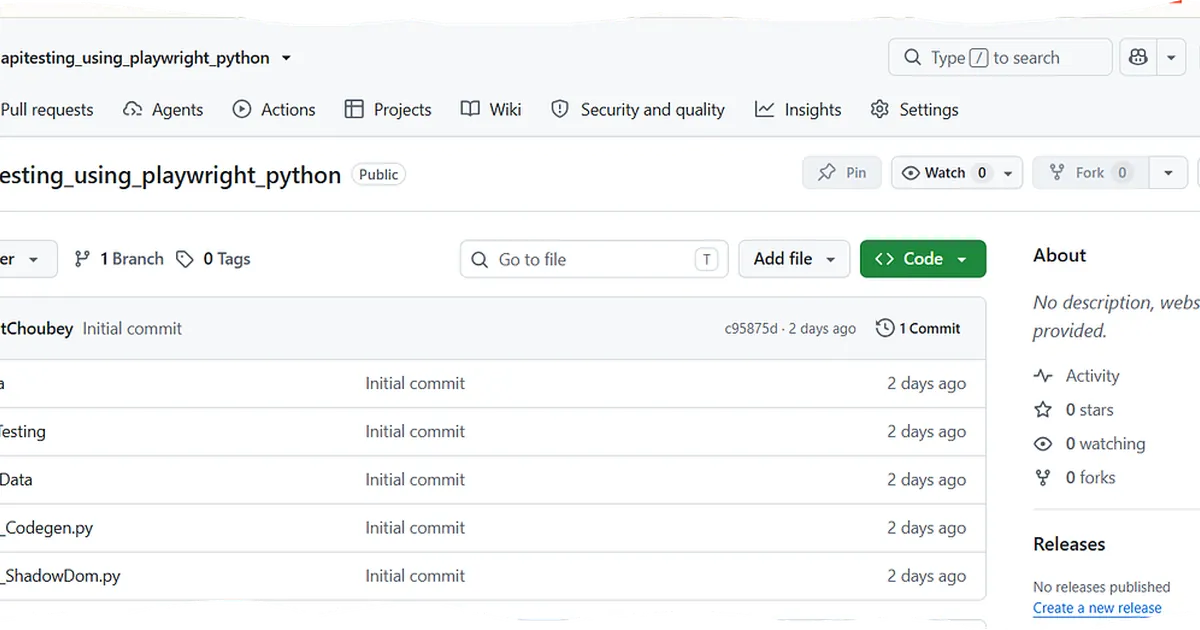This screenshot has width=1200, height=630.
Task: View 0 watching link
Action: 1105,444
